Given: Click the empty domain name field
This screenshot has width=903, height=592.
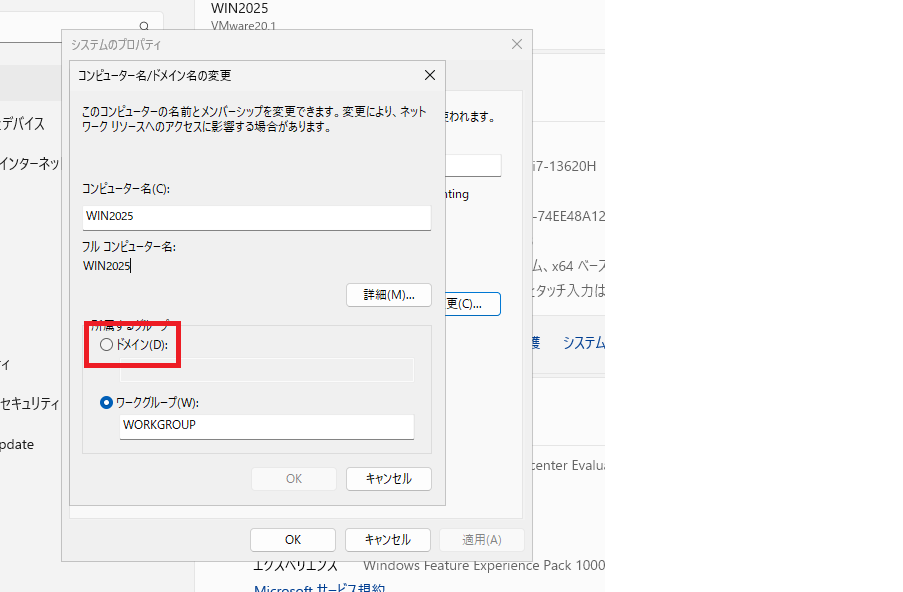Looking at the screenshot, I should [x=266, y=370].
